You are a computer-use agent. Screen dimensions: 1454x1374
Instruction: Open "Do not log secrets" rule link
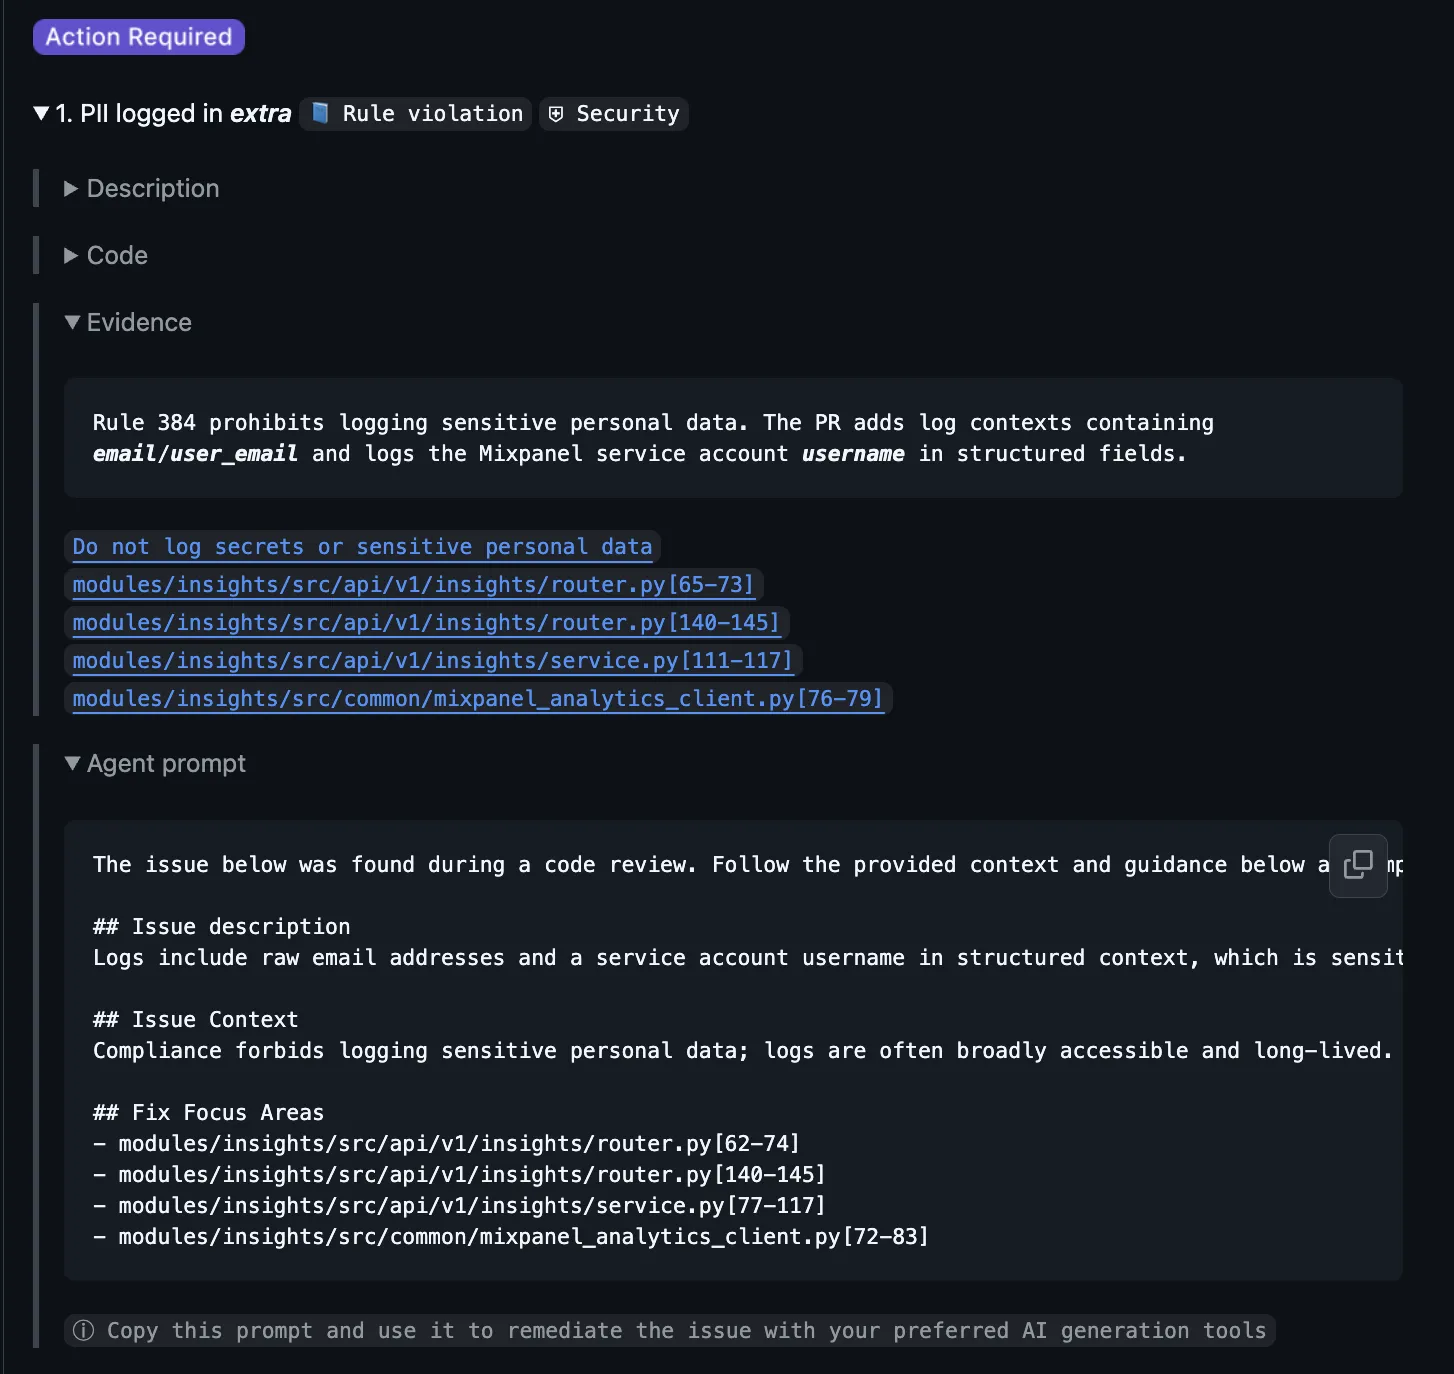tap(362, 547)
